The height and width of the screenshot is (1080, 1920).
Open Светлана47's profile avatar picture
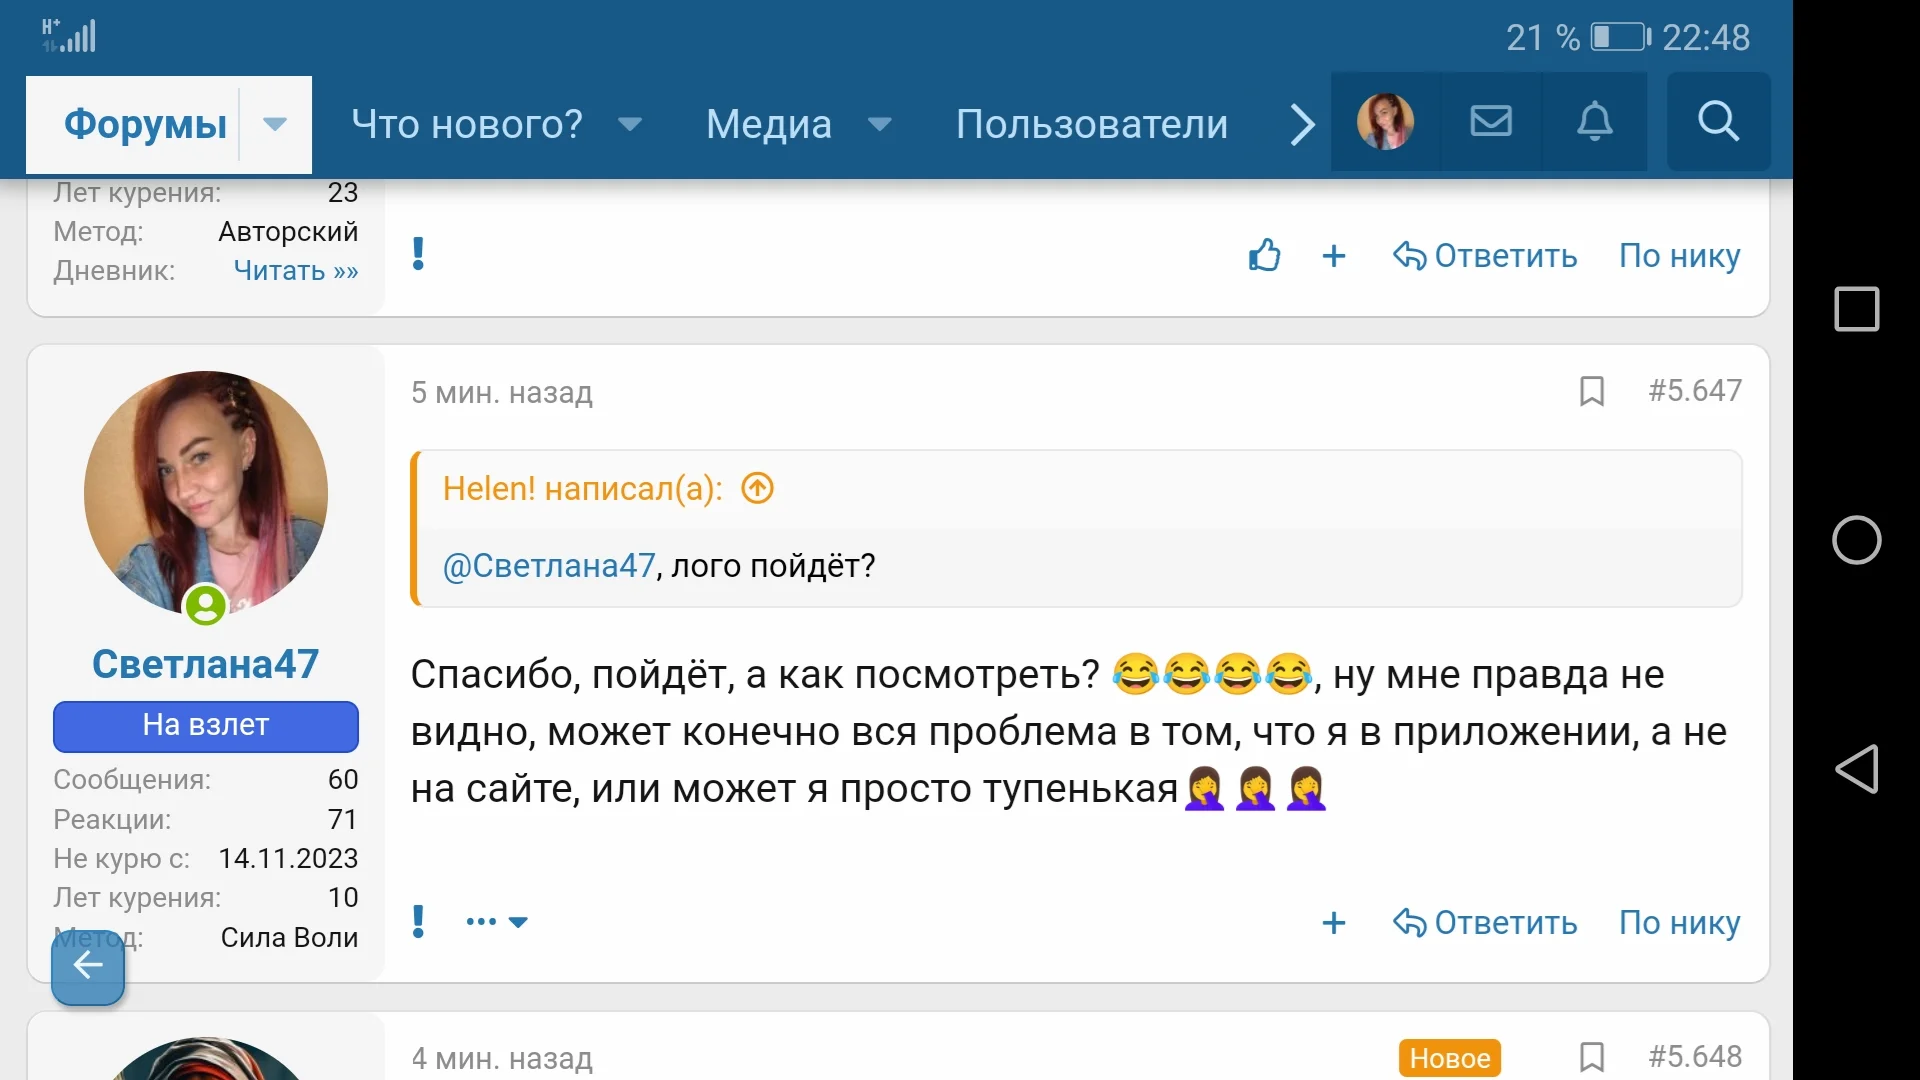pyautogui.click(x=205, y=493)
